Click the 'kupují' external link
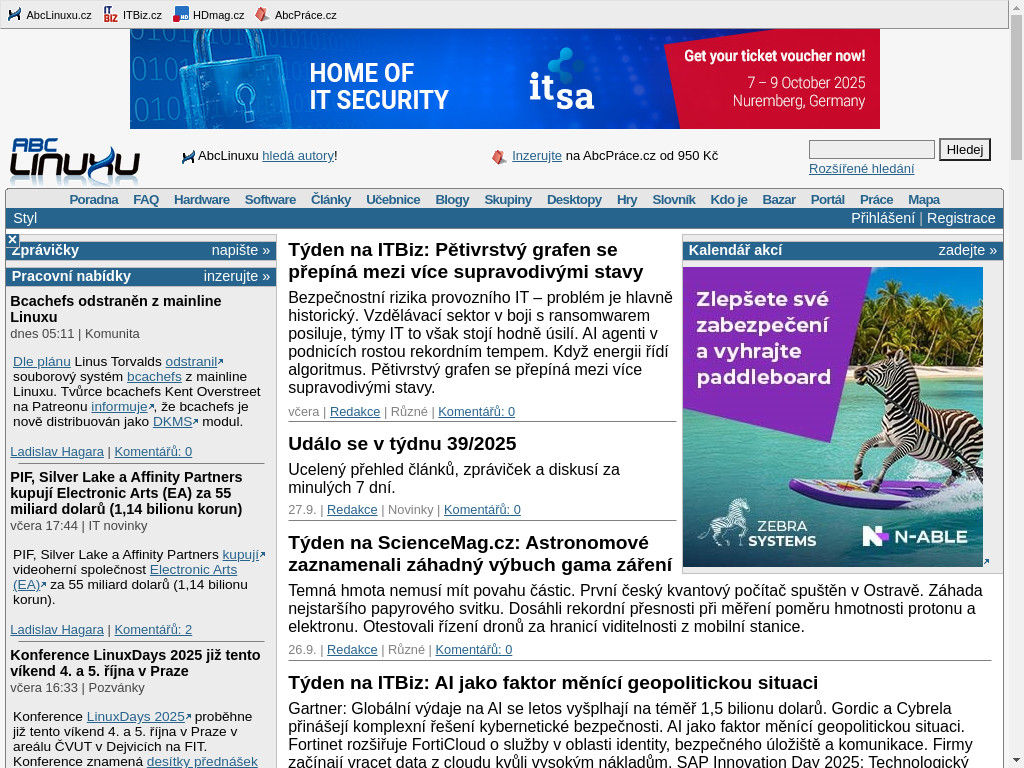The width and height of the screenshot is (1024, 768). tap(243, 554)
